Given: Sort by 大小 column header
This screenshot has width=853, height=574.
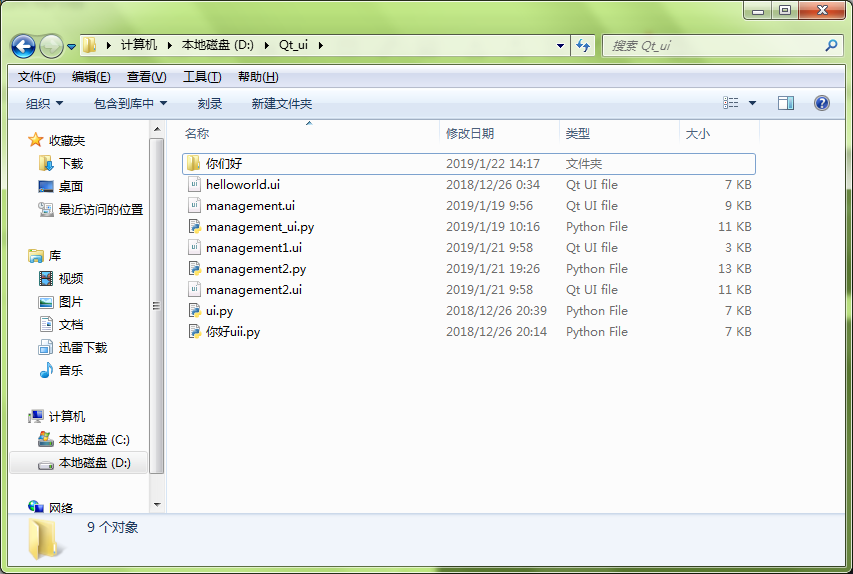Looking at the screenshot, I should (697, 133).
